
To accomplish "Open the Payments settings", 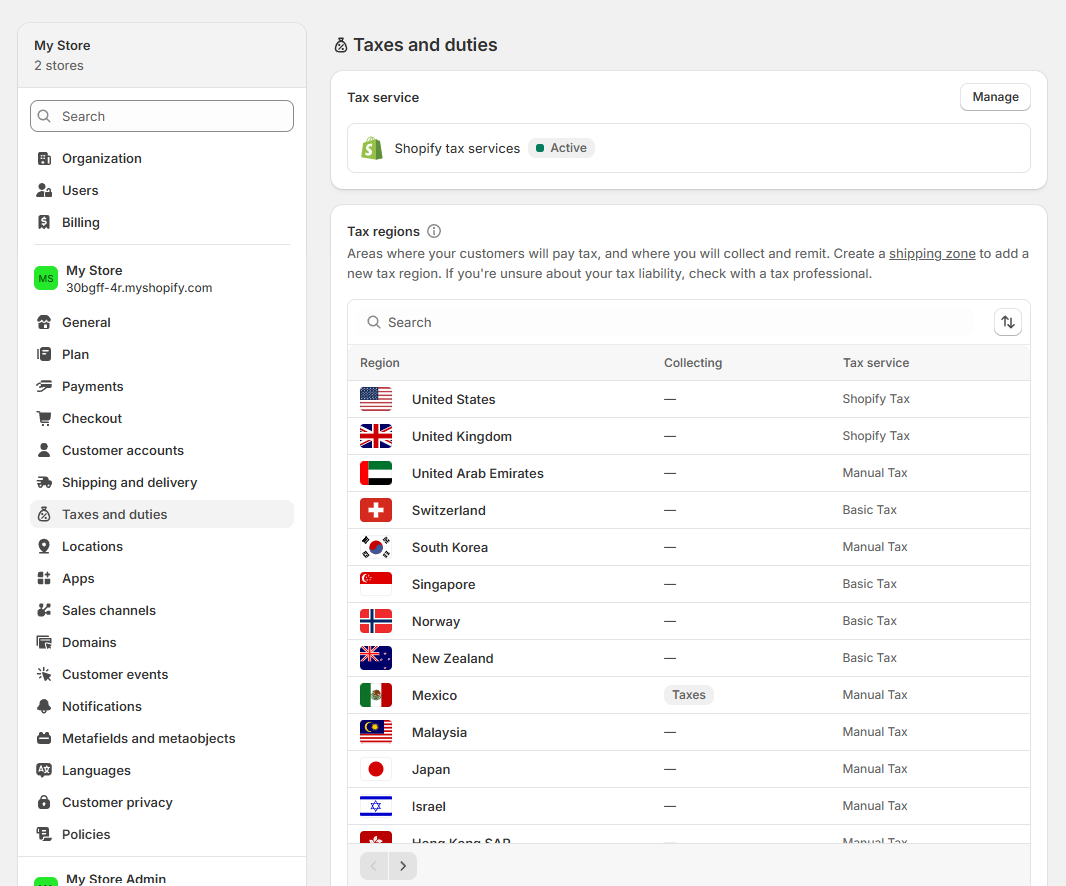I will point(162,386).
